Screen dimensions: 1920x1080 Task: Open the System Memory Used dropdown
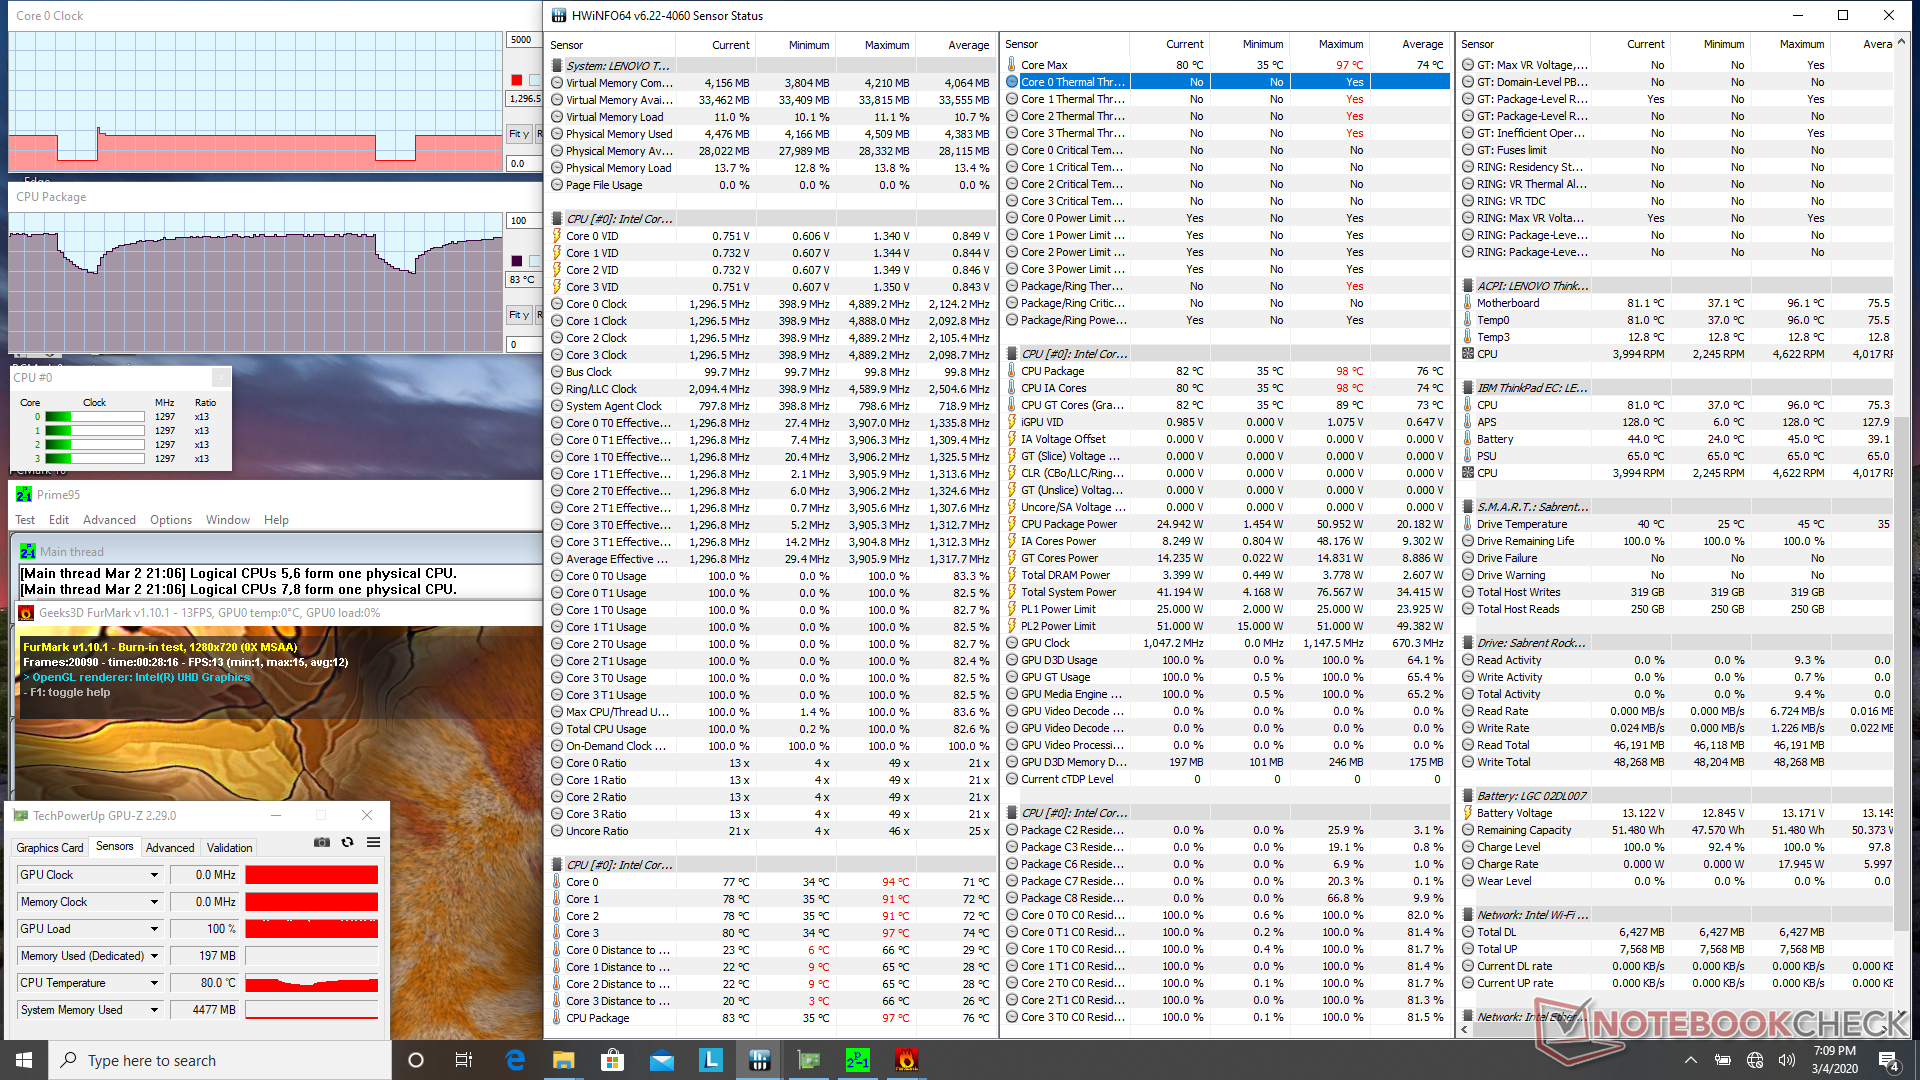(154, 1010)
